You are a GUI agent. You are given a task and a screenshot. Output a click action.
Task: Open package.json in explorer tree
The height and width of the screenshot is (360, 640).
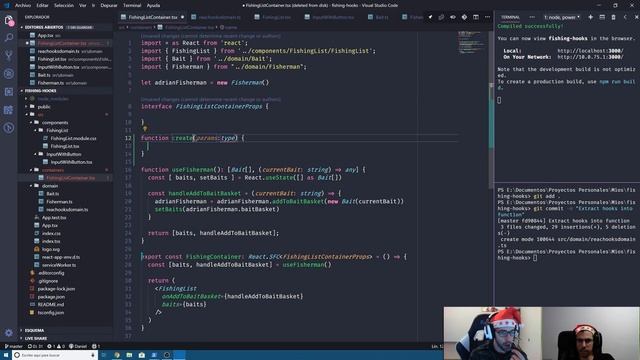pyautogui.click(x=51, y=297)
